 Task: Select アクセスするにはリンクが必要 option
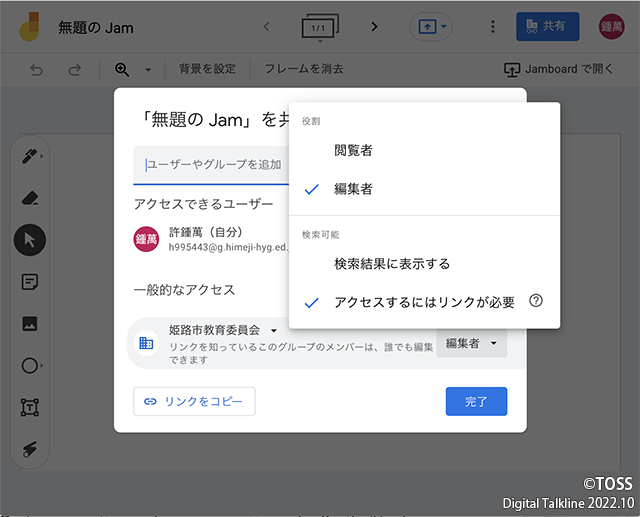[x=424, y=302]
